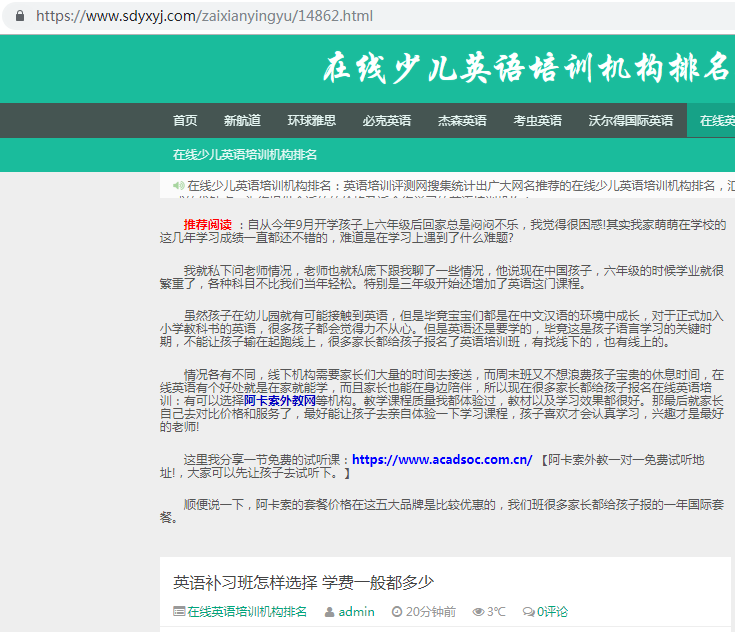Visit the https://www.acadsoc.com.cn/ link
The height and width of the screenshot is (632, 735).
pyautogui.click(x=441, y=460)
